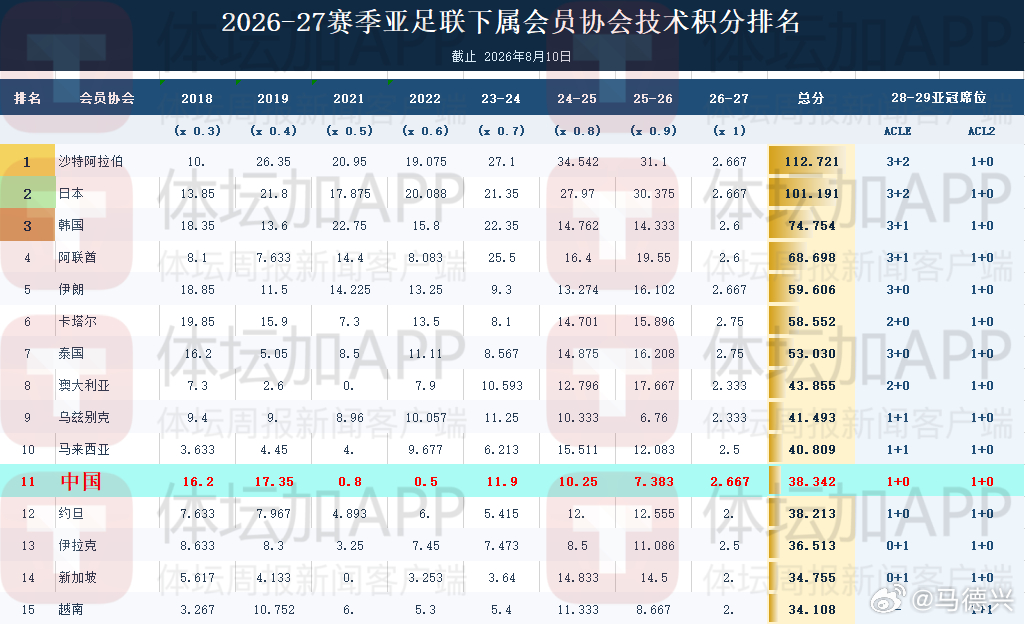Image resolution: width=1025 pixels, height=624 pixels.
Task: Click the 会员协会 column header
Action: 107,98
